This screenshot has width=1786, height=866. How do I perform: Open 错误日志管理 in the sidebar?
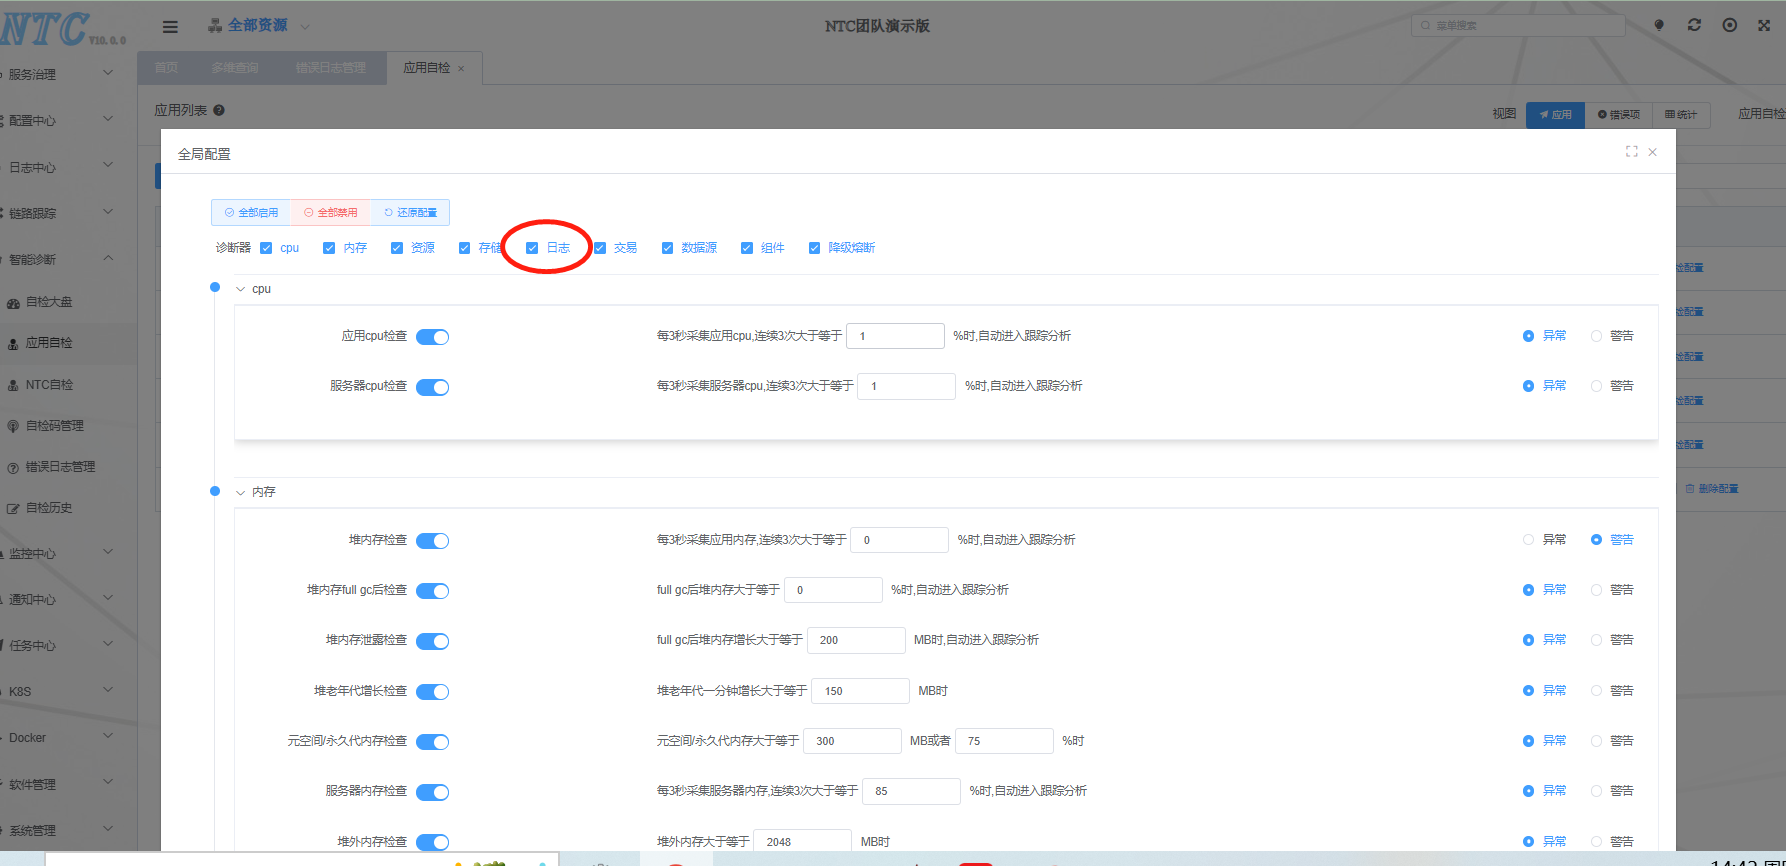pos(61,467)
